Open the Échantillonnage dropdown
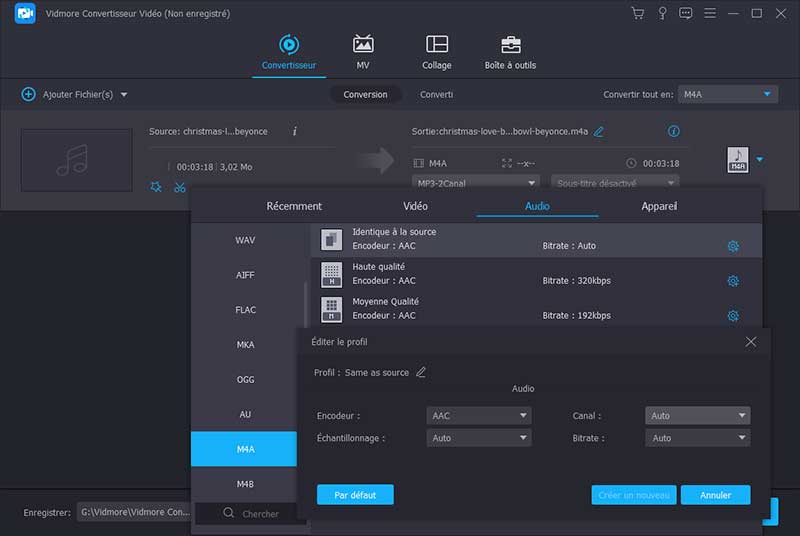 coord(479,438)
